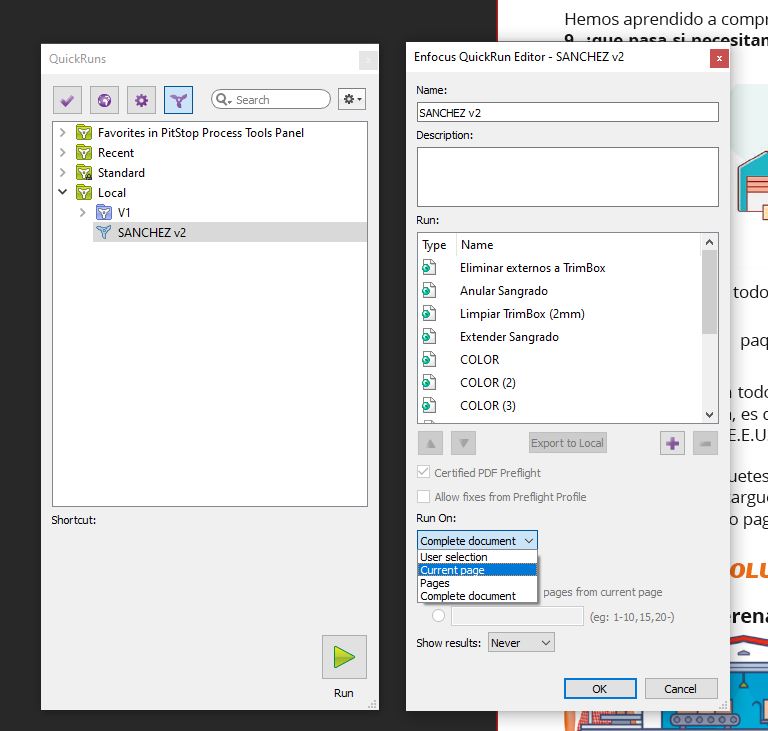The width and height of the screenshot is (768, 731).
Task: Click the Search field in QuickRuns
Action: click(271, 99)
